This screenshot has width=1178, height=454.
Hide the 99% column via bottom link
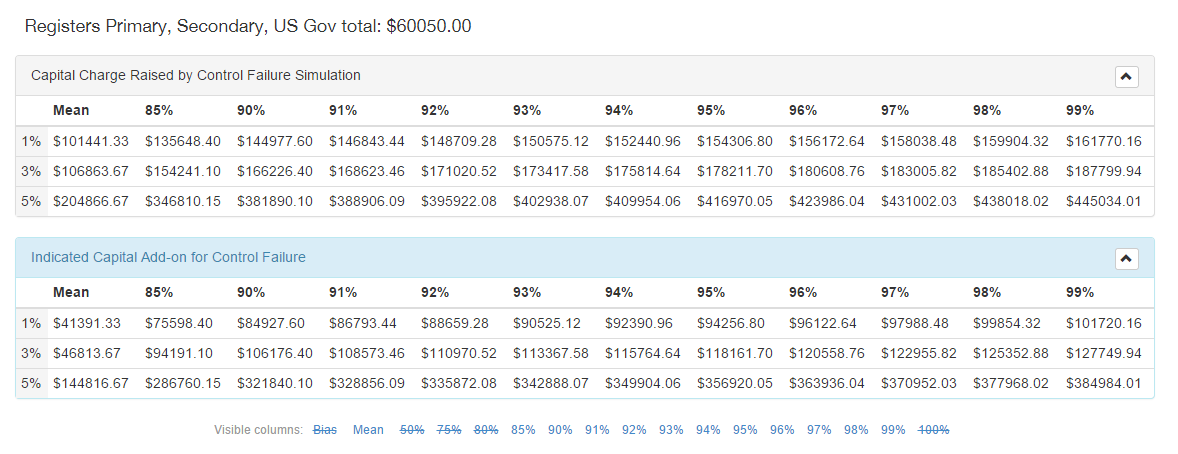click(893, 430)
